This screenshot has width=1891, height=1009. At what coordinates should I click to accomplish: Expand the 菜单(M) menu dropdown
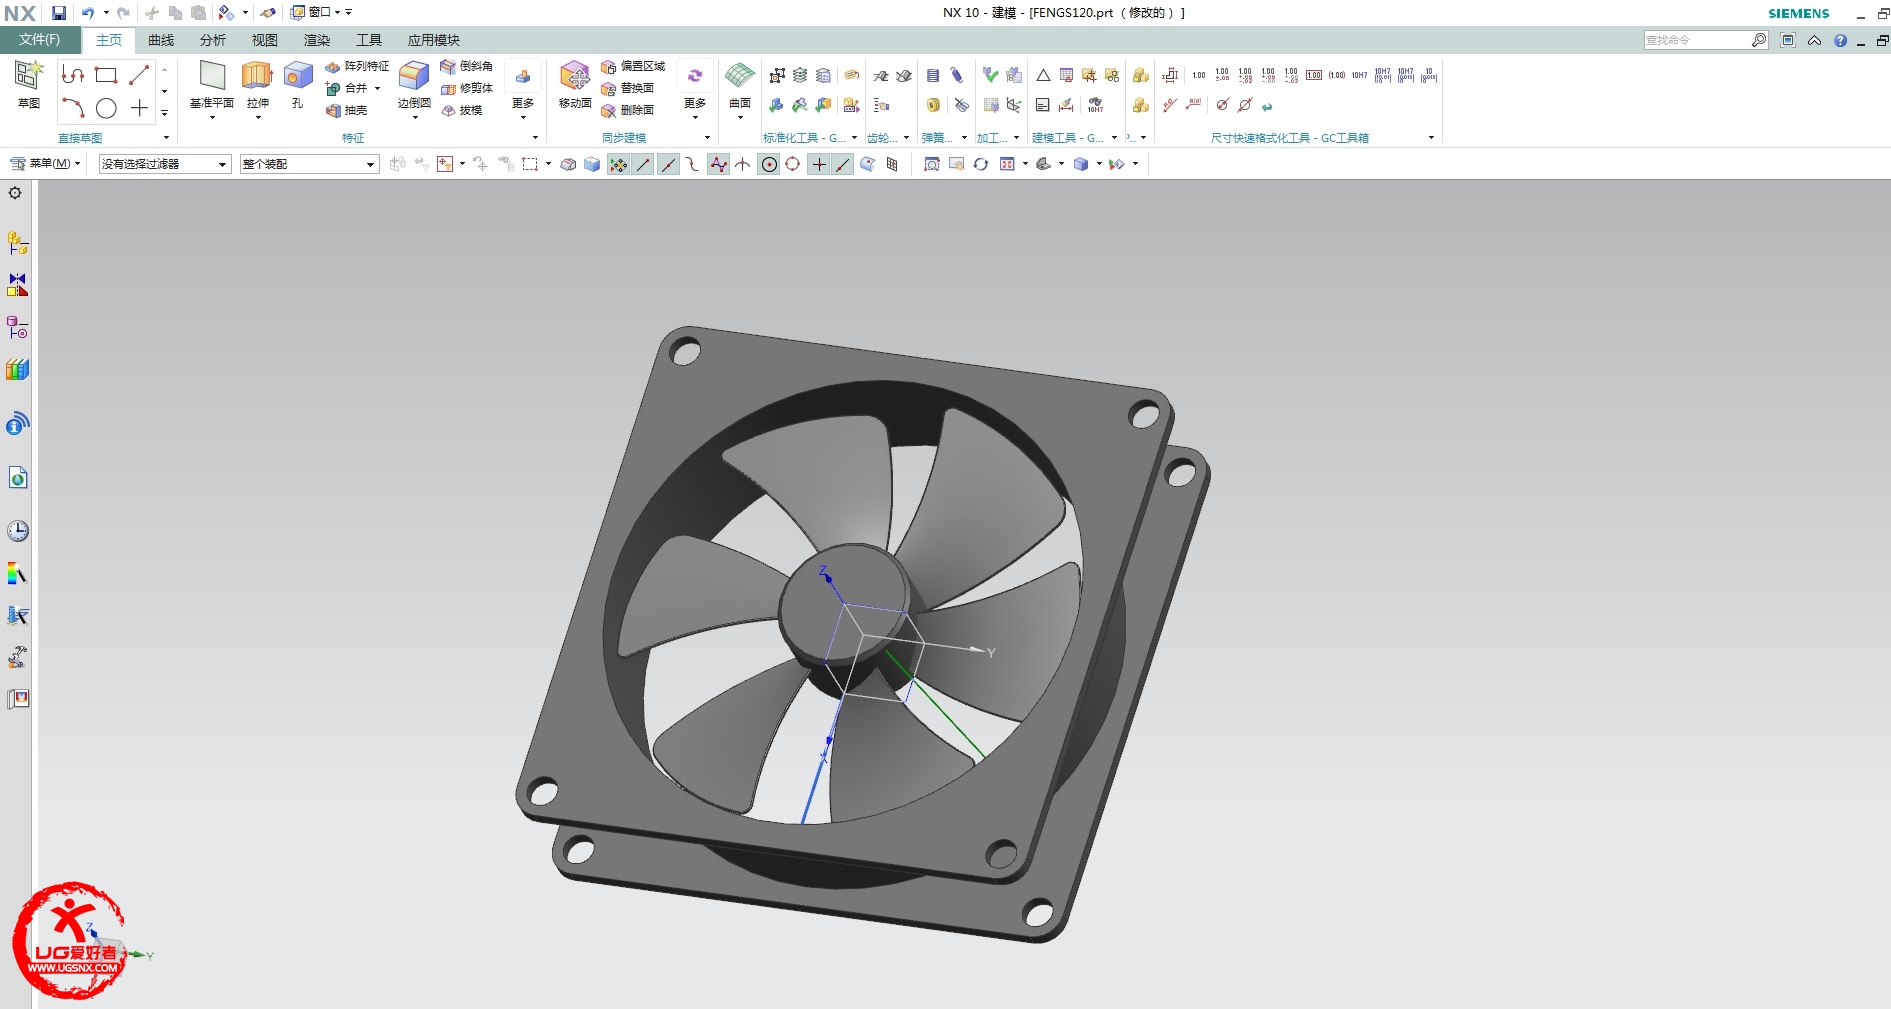(x=45, y=164)
